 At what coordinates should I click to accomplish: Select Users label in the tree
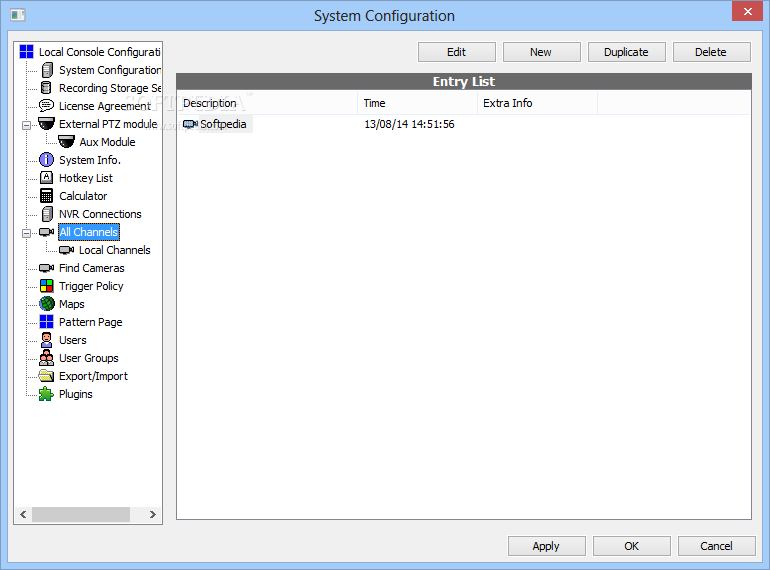coord(73,340)
